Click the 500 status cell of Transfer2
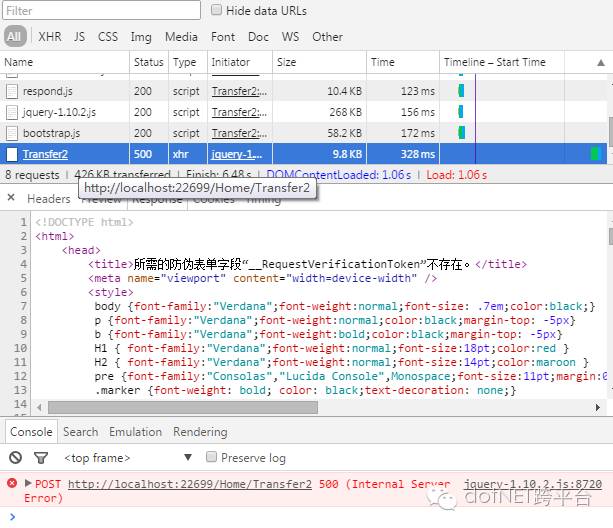 pos(149,154)
